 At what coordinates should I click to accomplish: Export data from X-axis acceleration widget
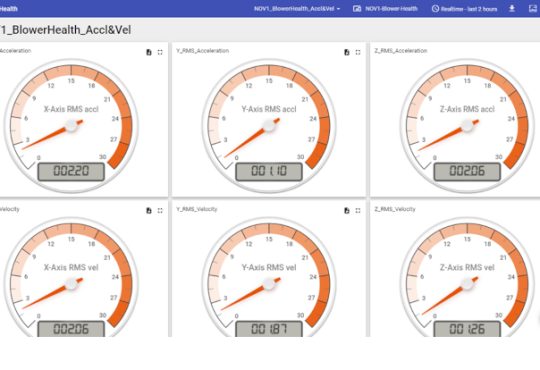pyautogui.click(x=149, y=52)
